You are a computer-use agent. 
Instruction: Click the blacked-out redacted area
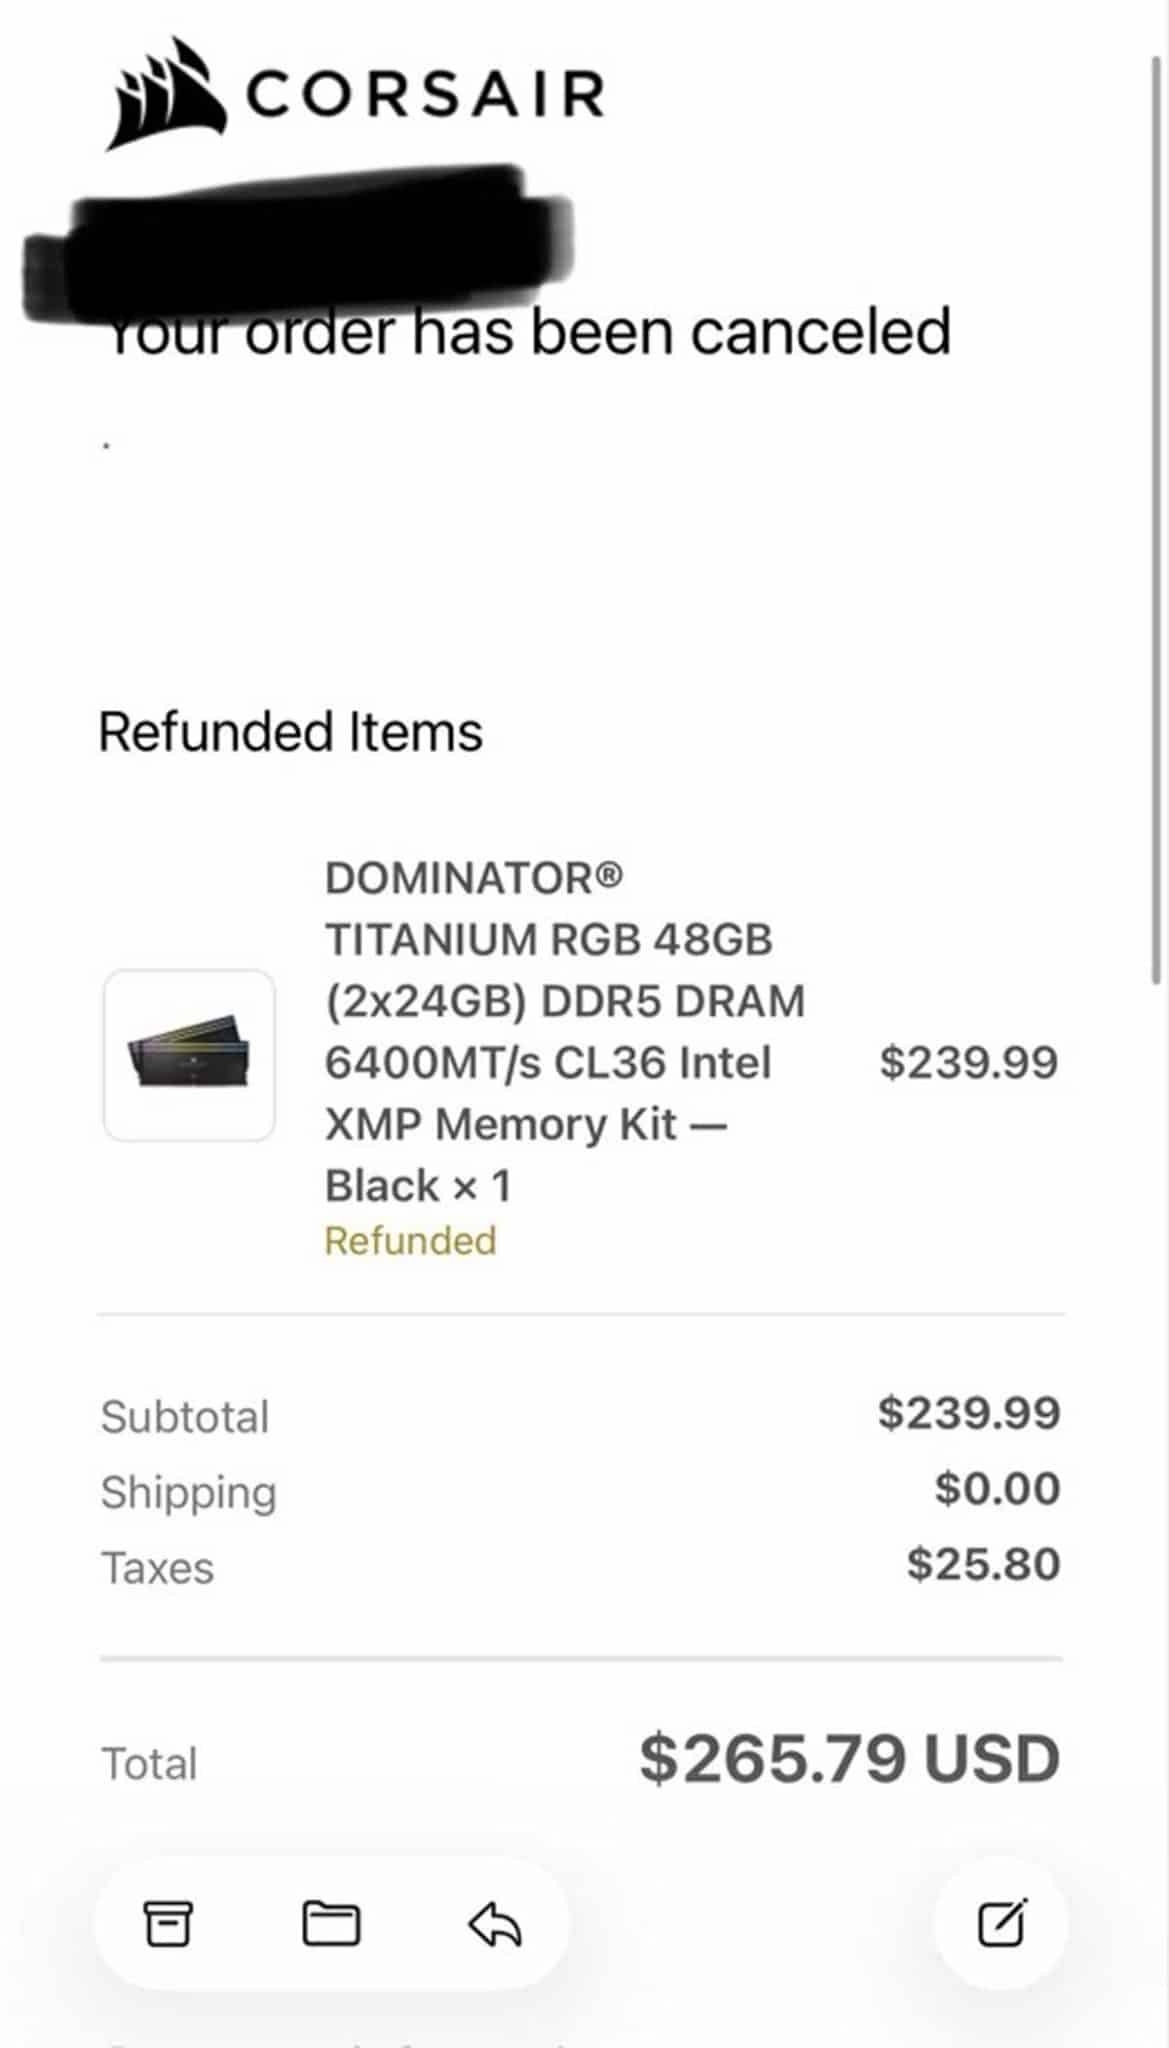pos(300,245)
